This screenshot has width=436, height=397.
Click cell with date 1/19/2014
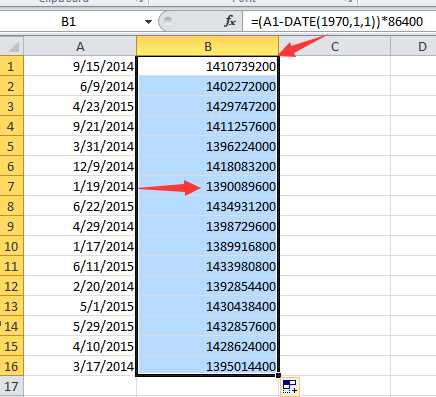tap(80, 186)
